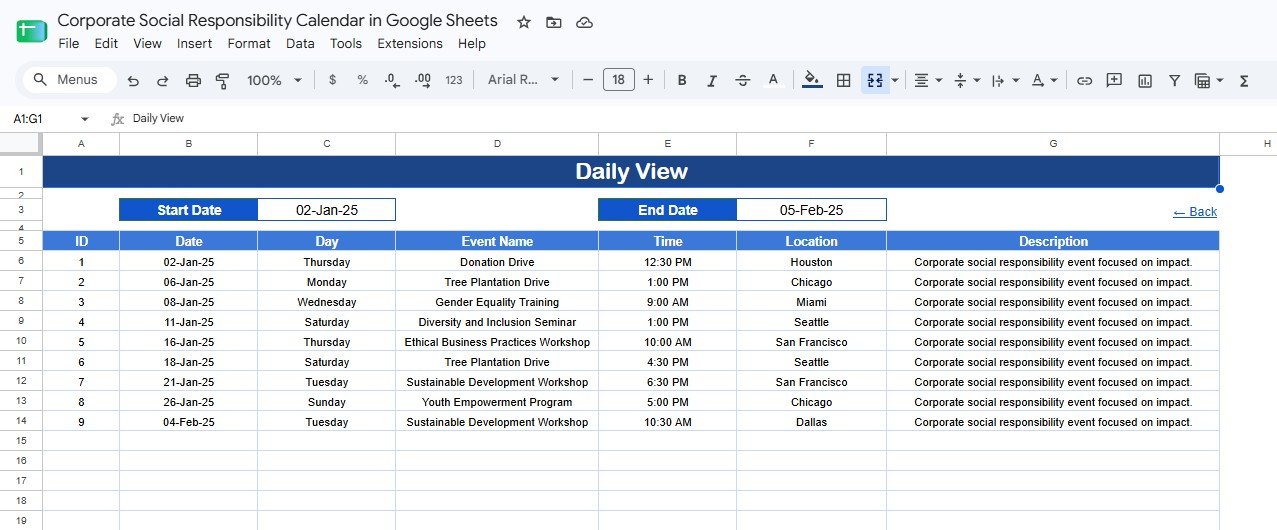1277x530 pixels.
Task: Decrease font size minus button
Action: (588, 80)
